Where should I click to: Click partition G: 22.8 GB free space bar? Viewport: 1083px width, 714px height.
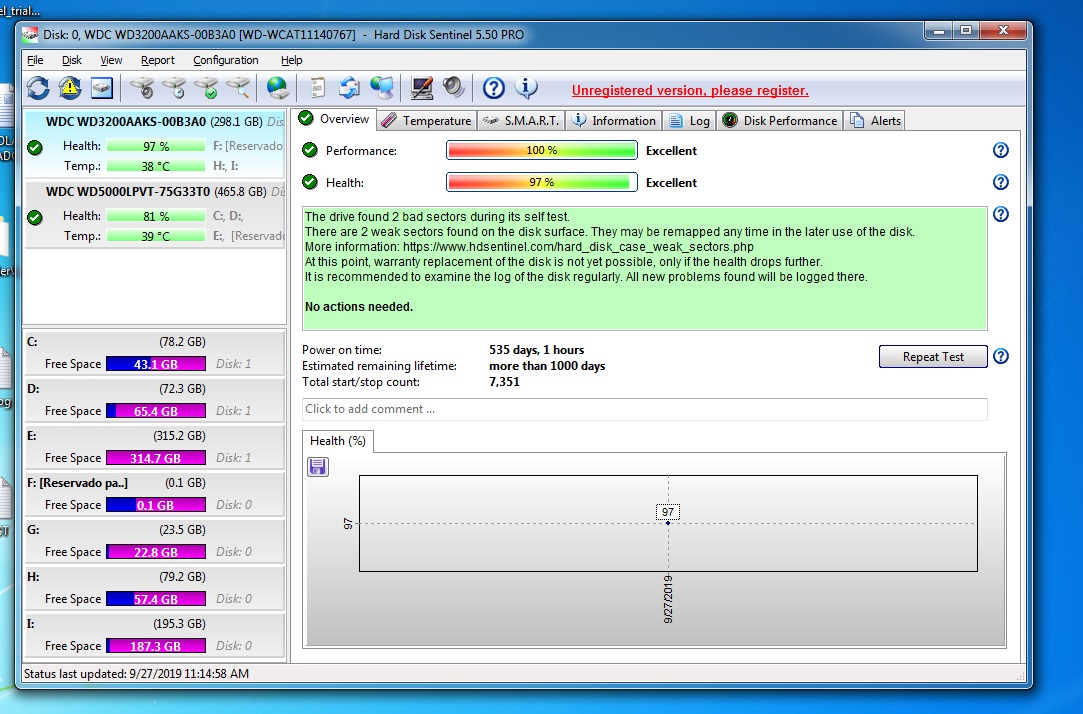(156, 552)
